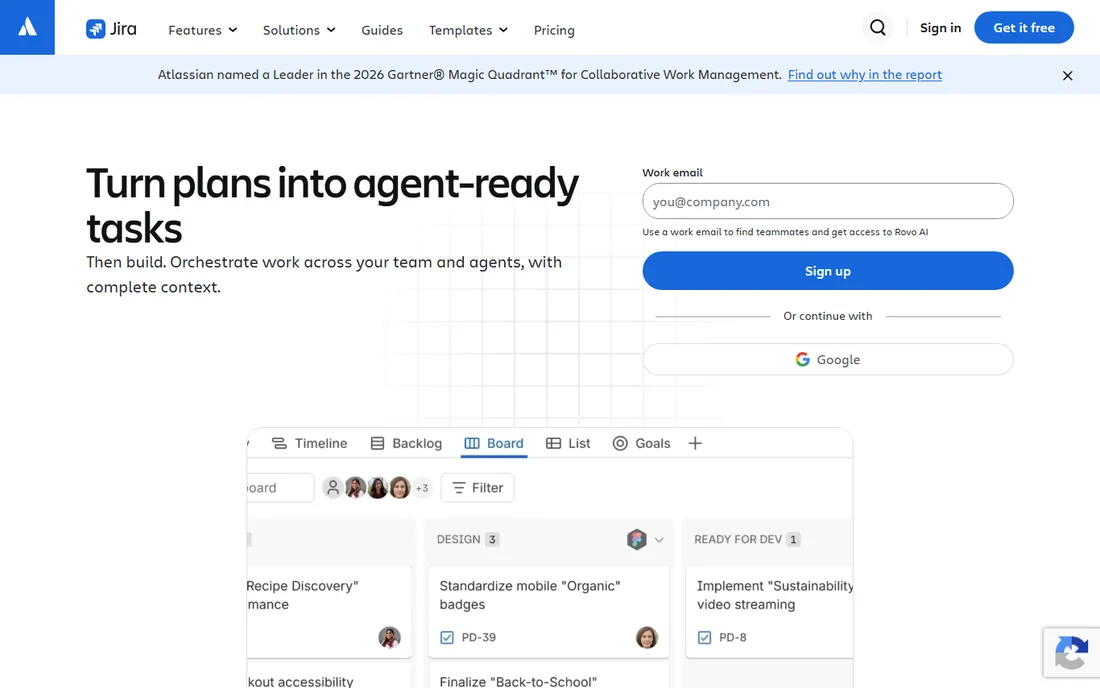Click the assignee avatar on PD-39 card
The height and width of the screenshot is (688, 1100).
coord(647,638)
